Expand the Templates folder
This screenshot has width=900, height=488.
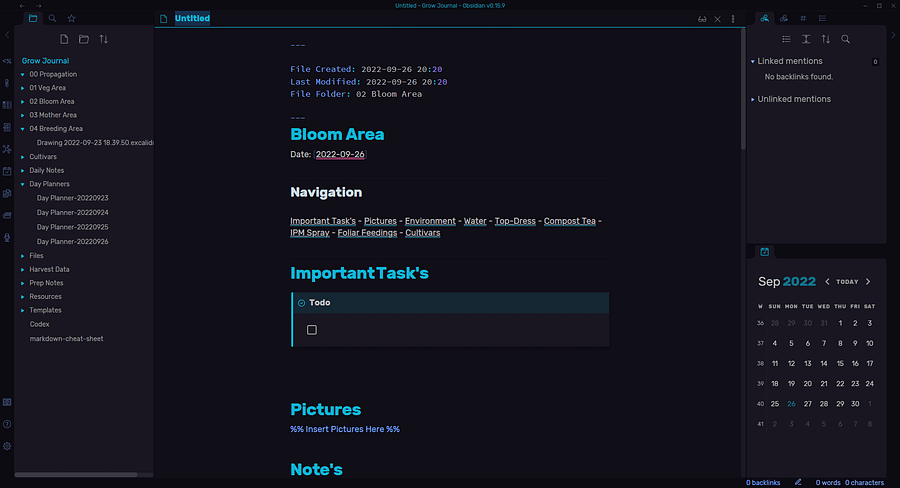tap(22, 311)
